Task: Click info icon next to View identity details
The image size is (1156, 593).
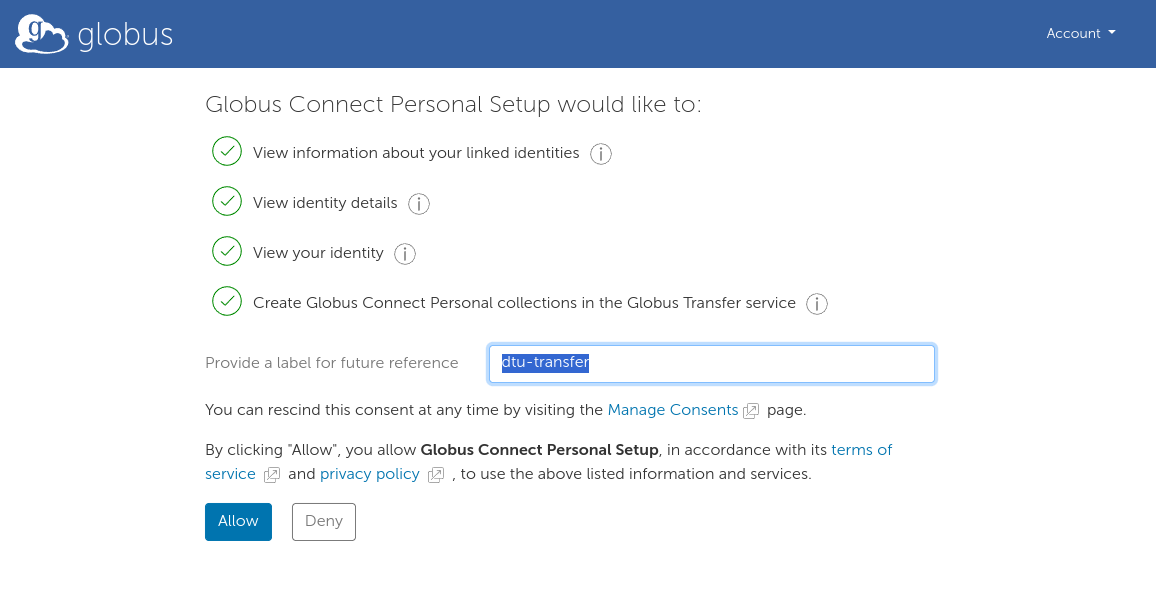Action: [x=419, y=204]
